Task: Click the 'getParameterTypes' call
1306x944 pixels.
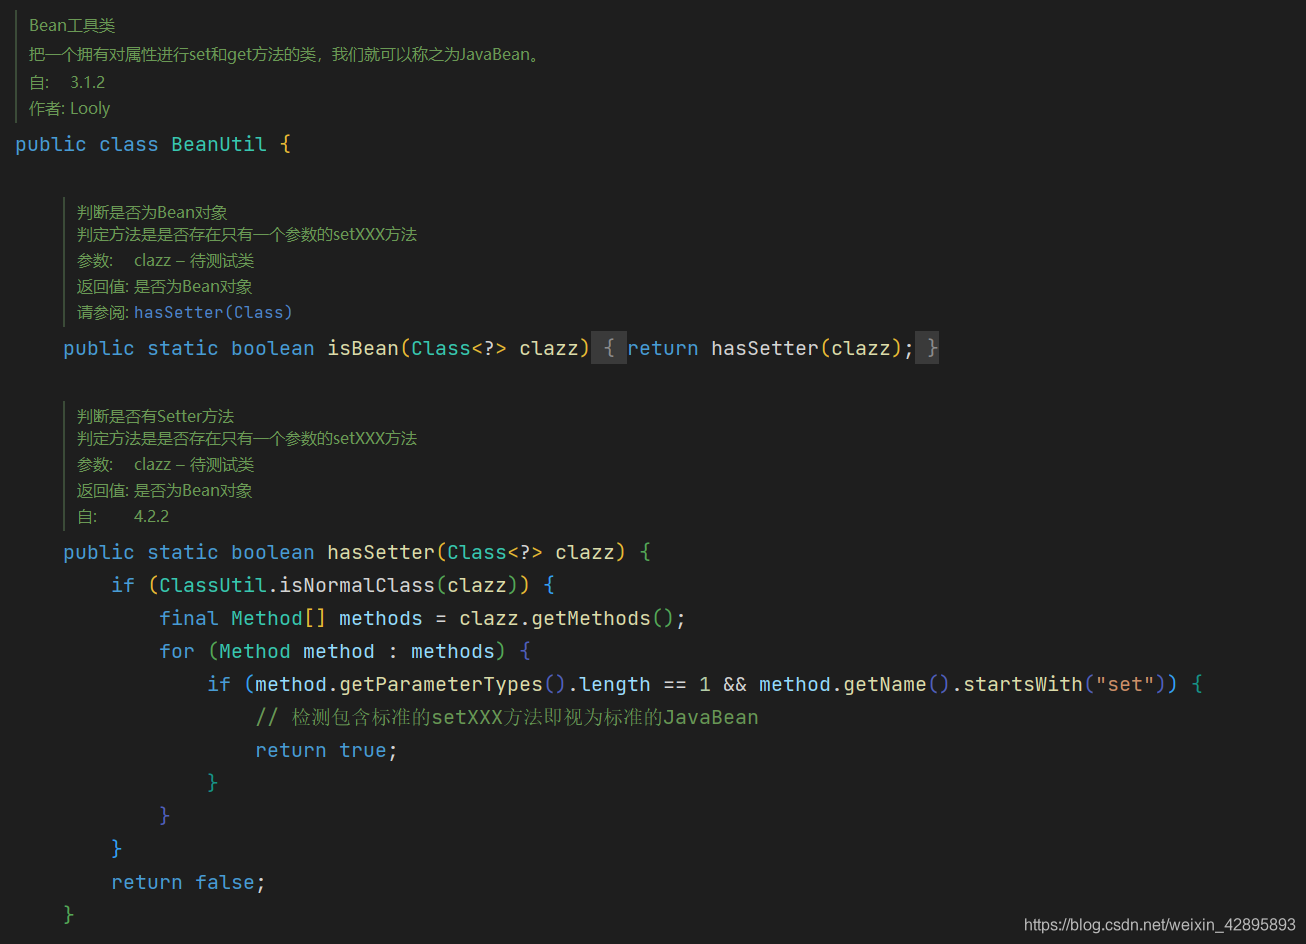Action: click(441, 684)
